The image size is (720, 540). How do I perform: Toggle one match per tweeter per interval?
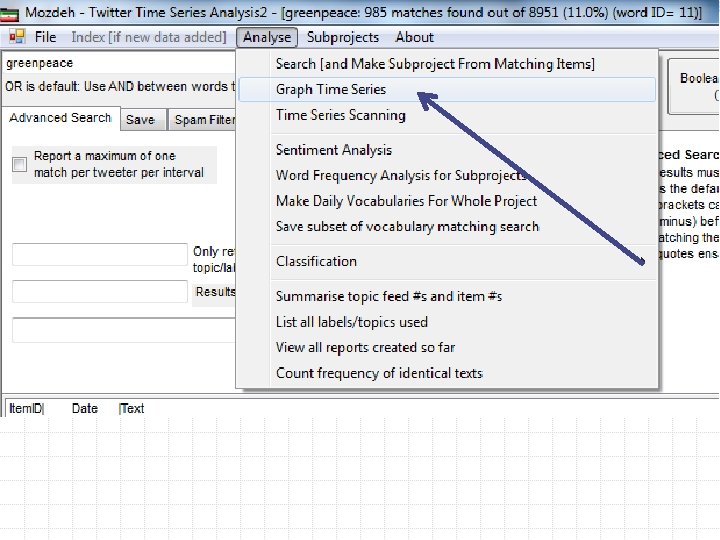[20, 164]
